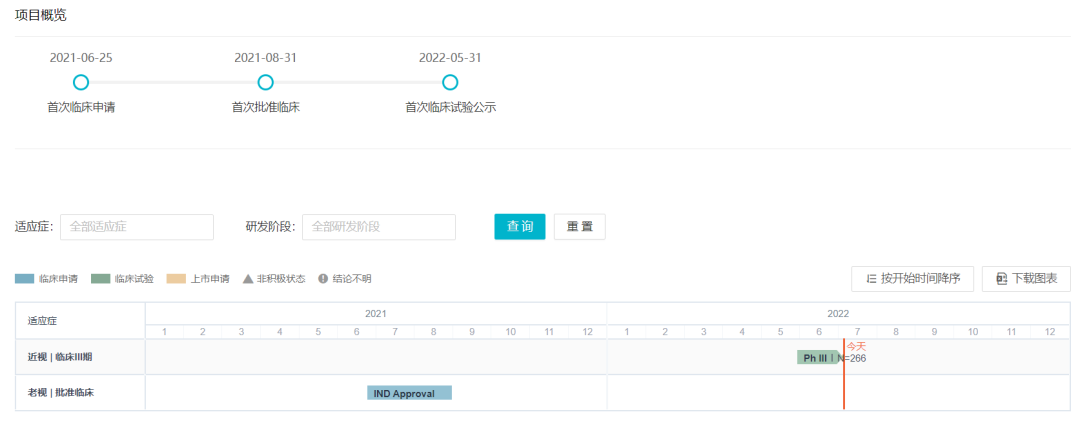This screenshot has width=1080, height=421.
Task: Open the 适应症 dropdown field
Action: tap(137, 227)
